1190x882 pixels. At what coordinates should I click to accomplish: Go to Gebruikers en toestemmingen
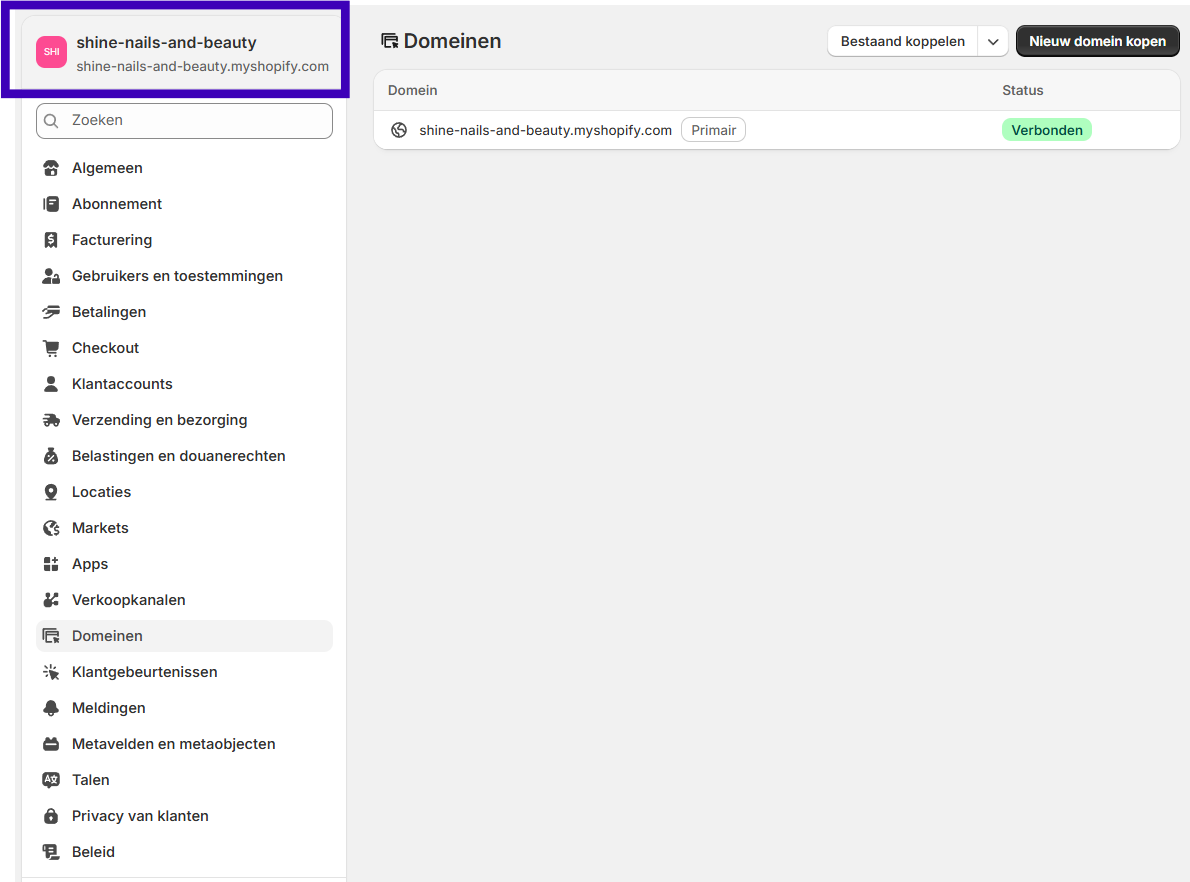coord(177,276)
